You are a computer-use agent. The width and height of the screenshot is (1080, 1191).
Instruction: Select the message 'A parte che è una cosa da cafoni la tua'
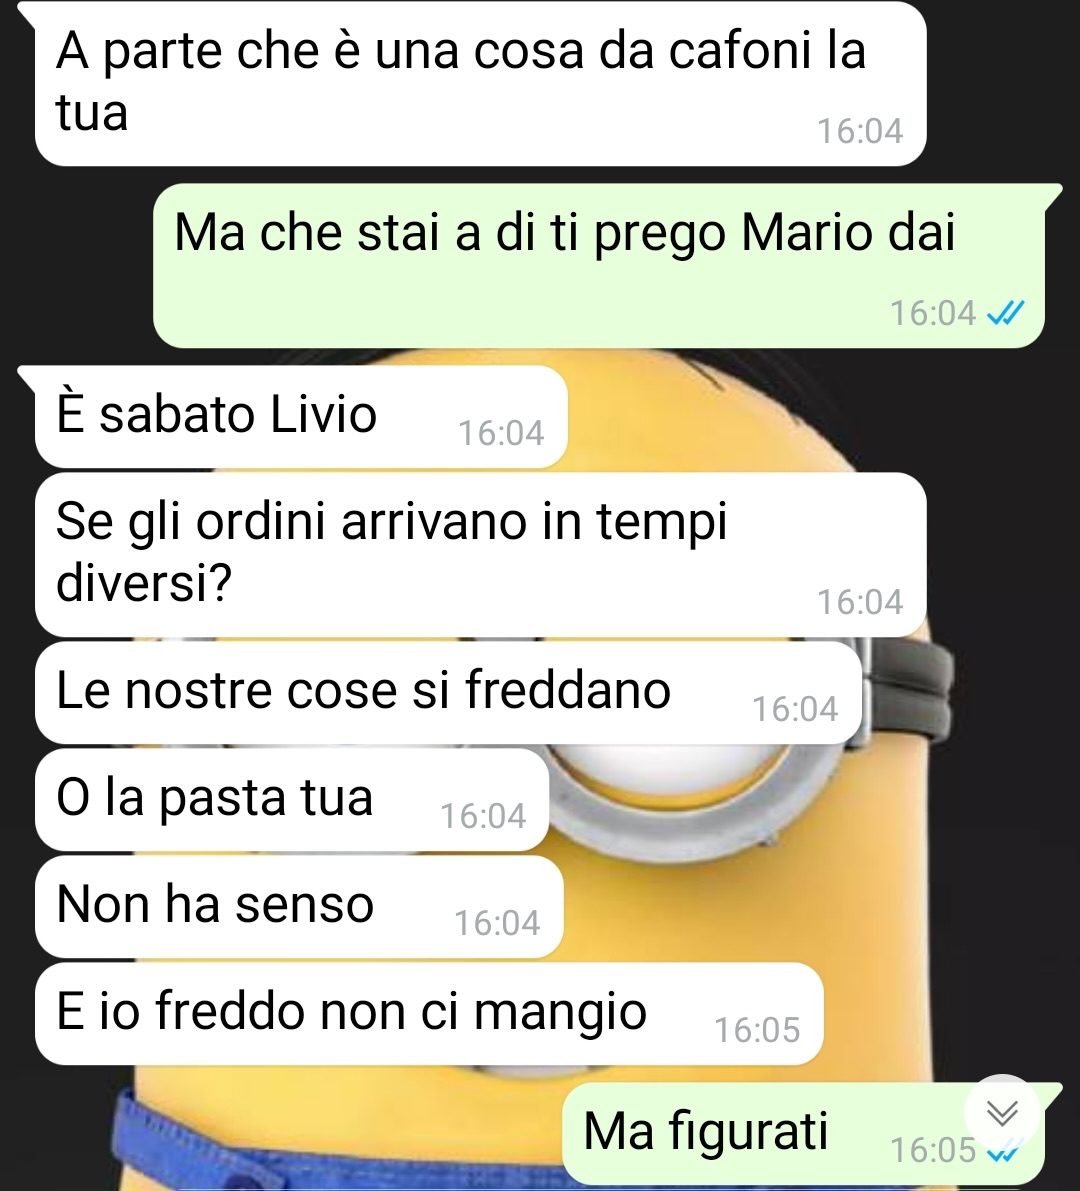[x=480, y=83]
